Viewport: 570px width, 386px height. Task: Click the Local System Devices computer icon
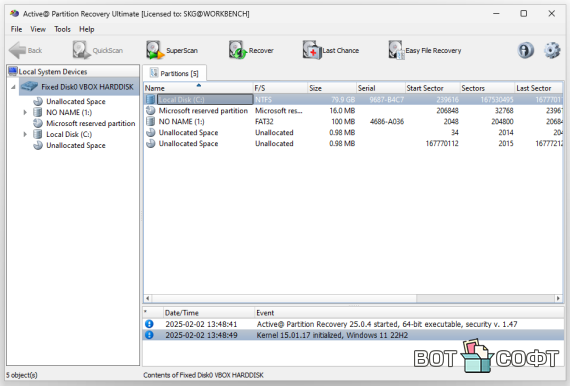13,71
